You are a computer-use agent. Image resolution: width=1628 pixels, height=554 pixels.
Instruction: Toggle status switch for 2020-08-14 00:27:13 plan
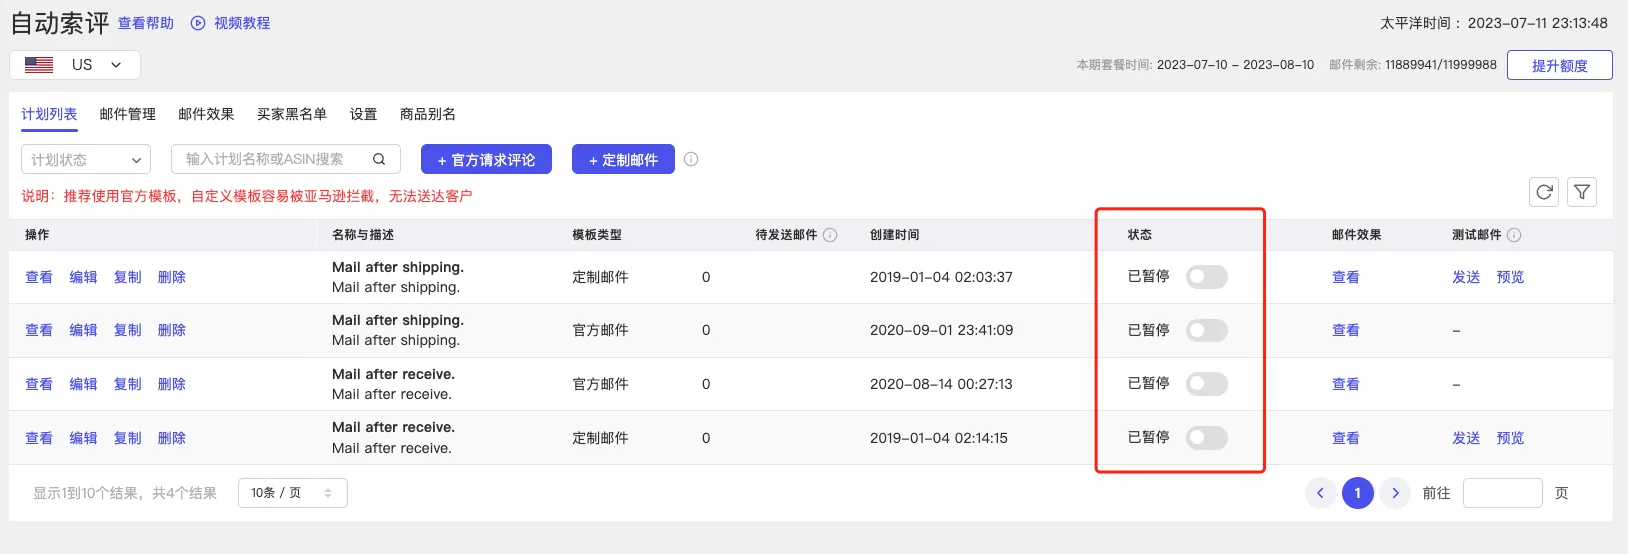pyautogui.click(x=1207, y=384)
